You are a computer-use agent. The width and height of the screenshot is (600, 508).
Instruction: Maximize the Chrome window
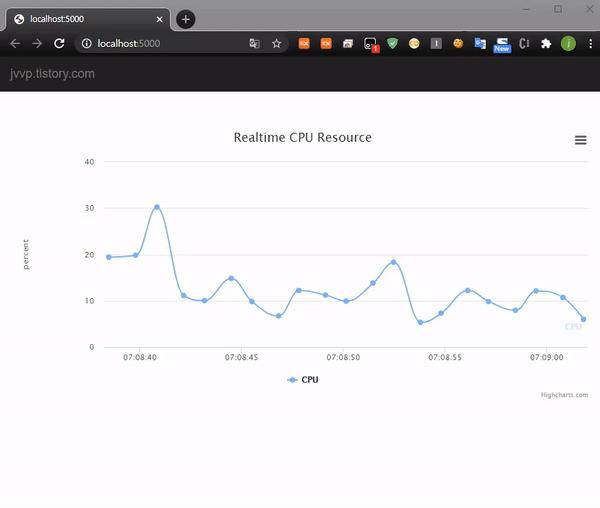558,9
